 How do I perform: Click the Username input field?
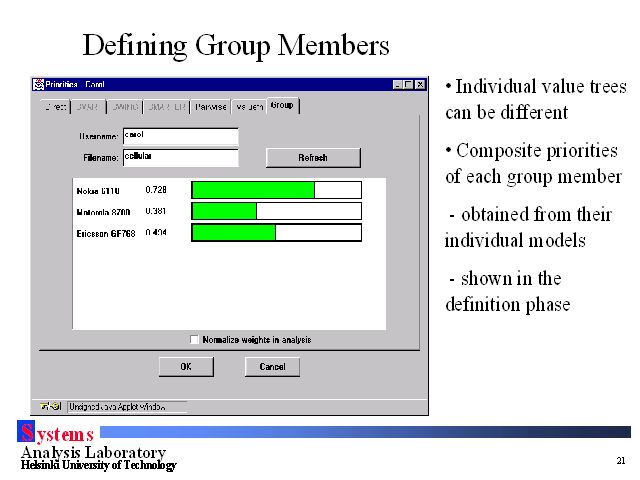(180, 136)
